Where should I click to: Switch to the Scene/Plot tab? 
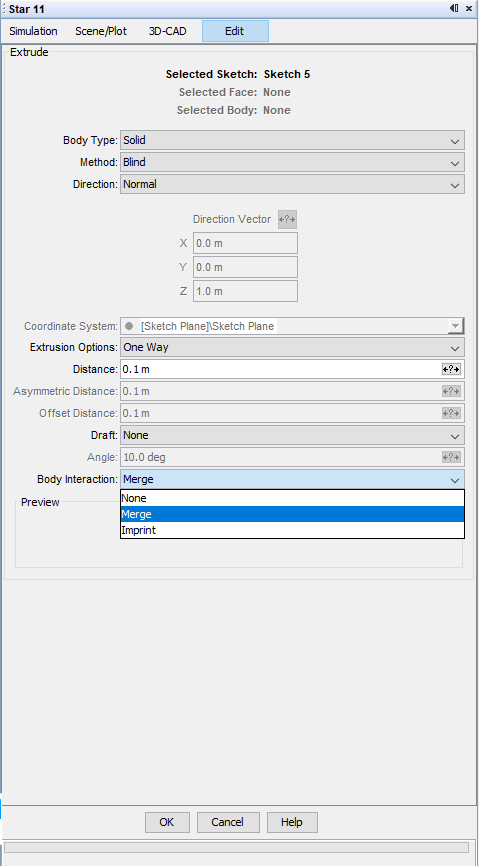click(x=101, y=31)
